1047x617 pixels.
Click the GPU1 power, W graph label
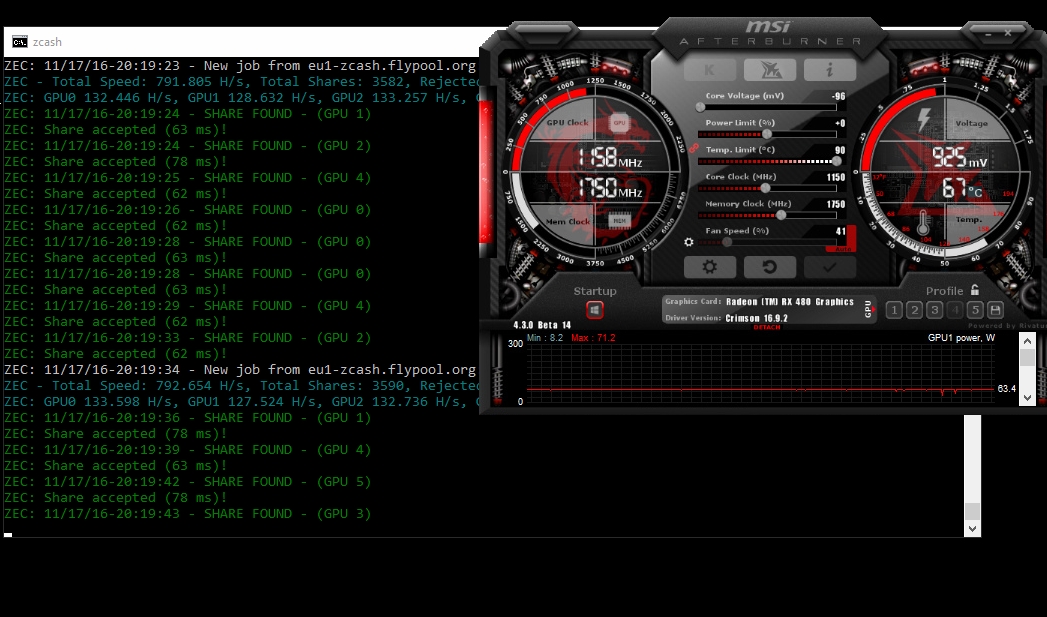[x=961, y=338]
